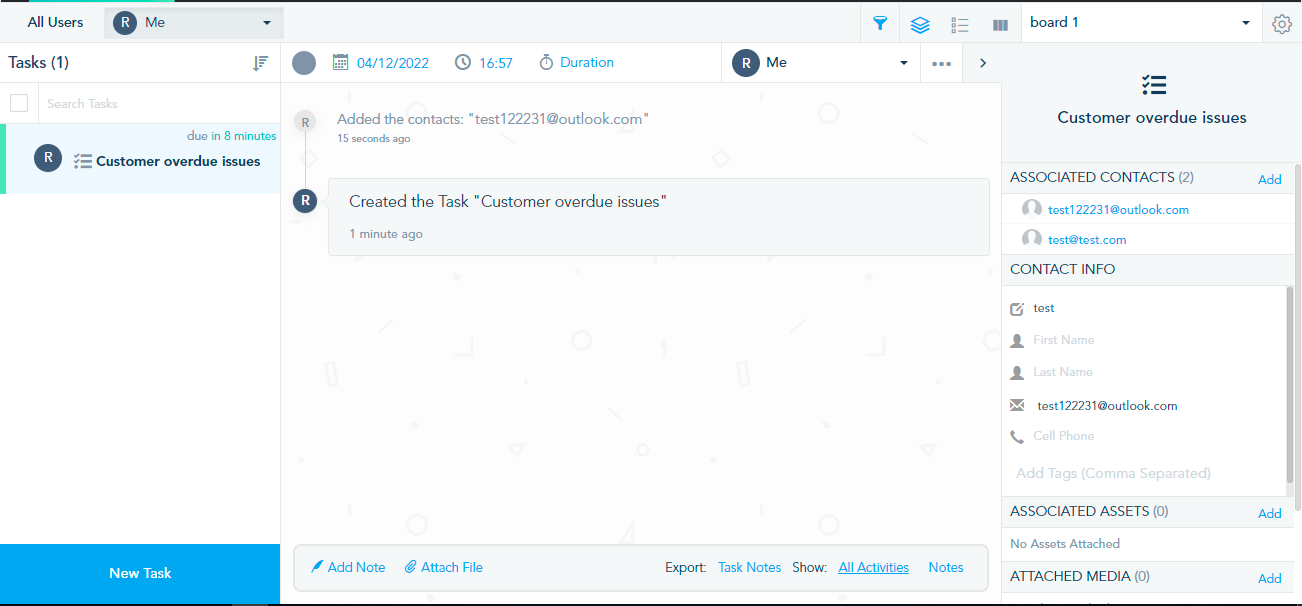
Task: Click the gray task status circle
Action: click(x=304, y=63)
